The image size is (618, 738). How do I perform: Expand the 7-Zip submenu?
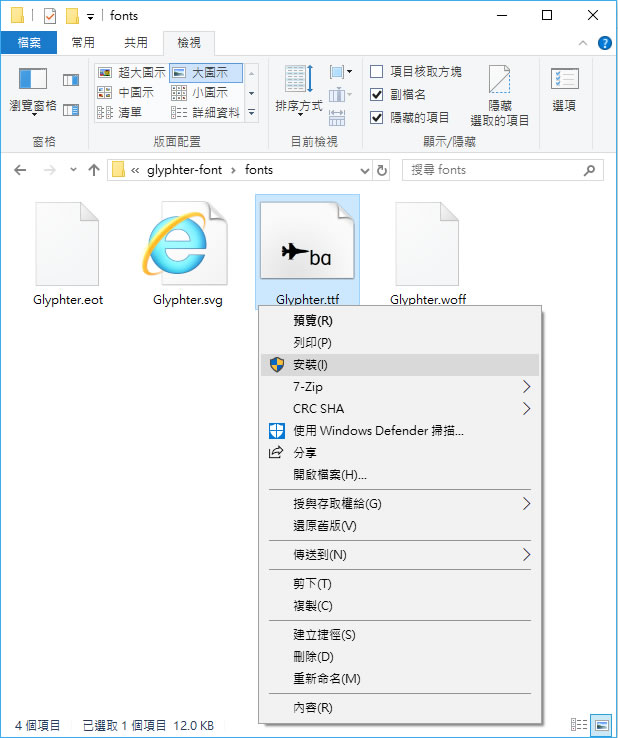click(x=400, y=387)
